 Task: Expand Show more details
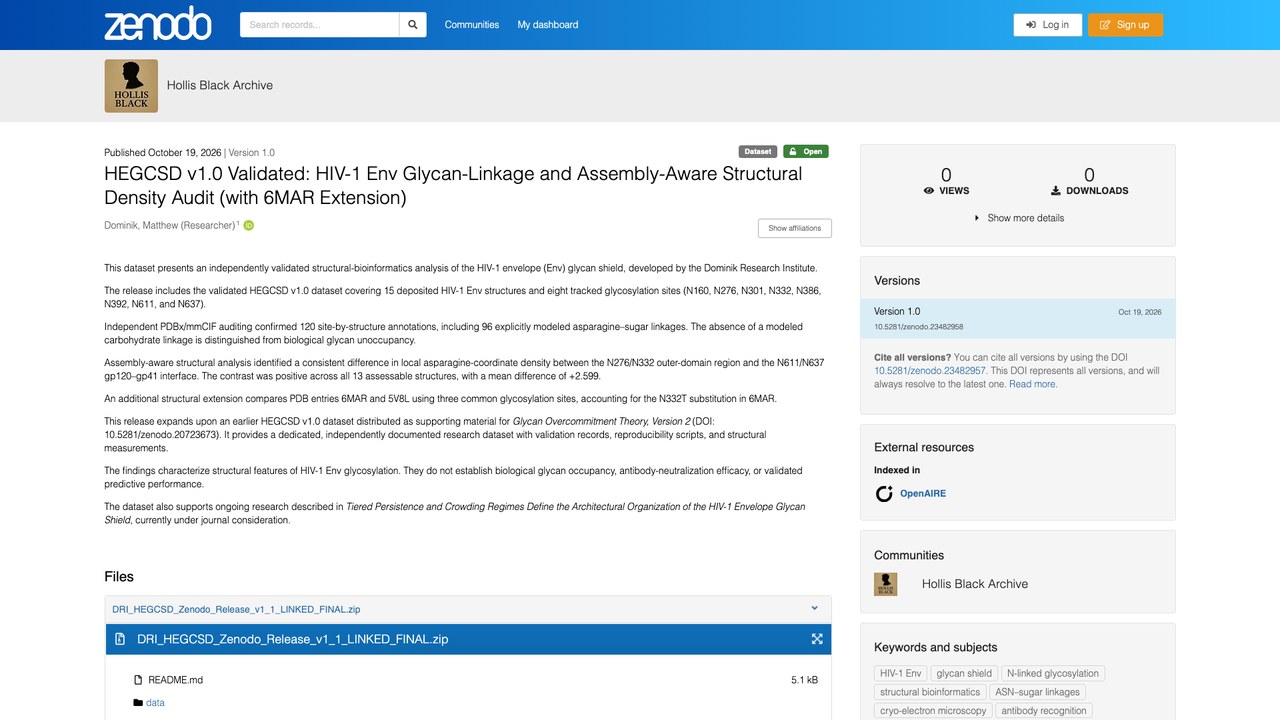pos(1018,218)
